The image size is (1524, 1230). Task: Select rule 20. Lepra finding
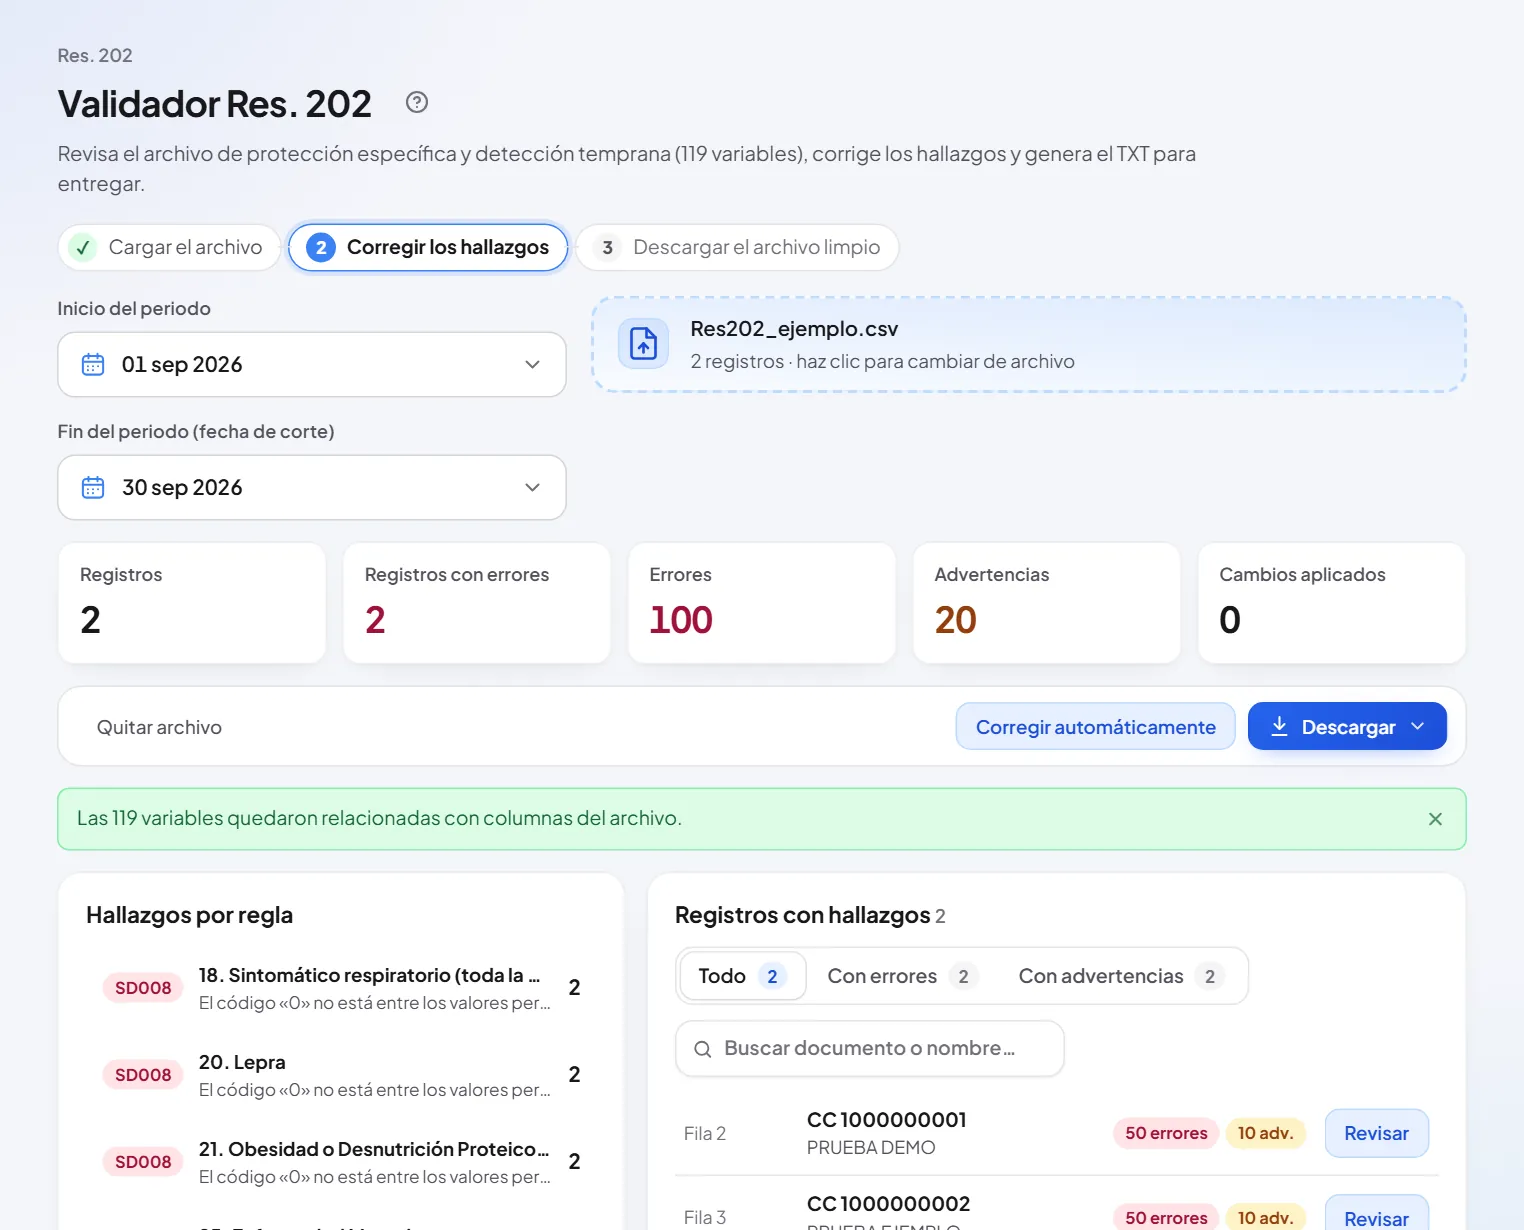[341, 1075]
